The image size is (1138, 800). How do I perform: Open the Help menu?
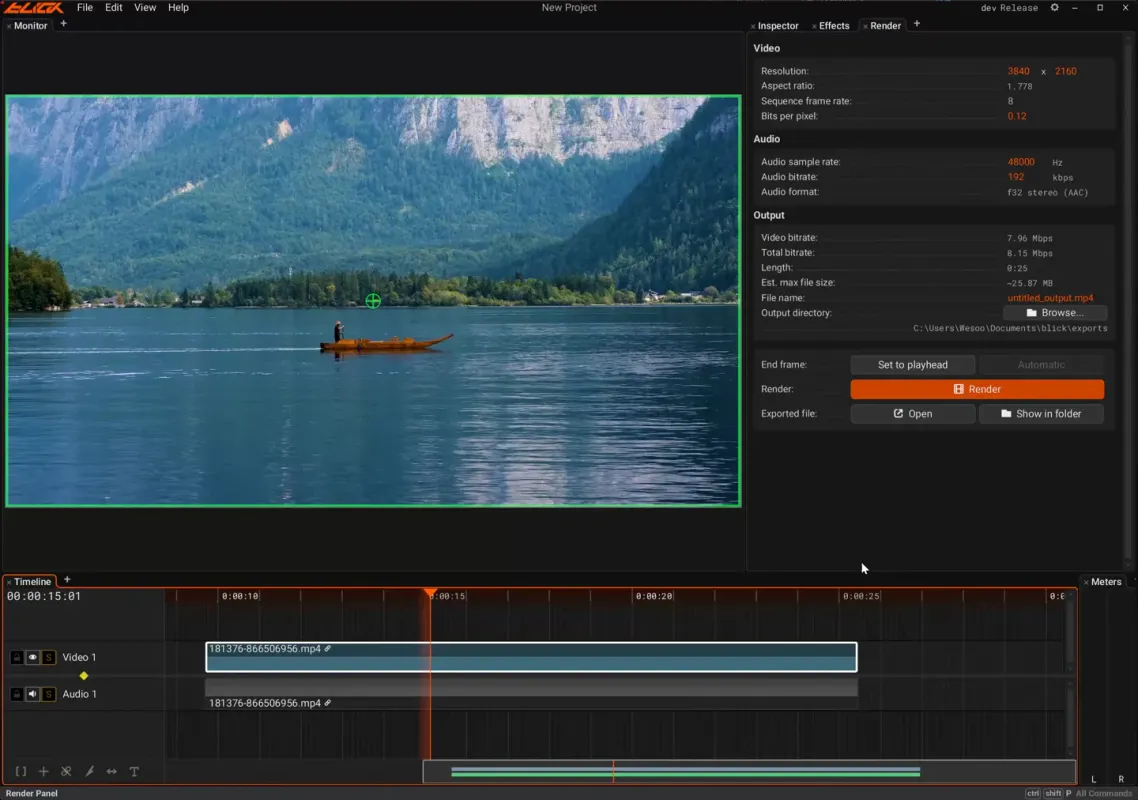tap(178, 7)
